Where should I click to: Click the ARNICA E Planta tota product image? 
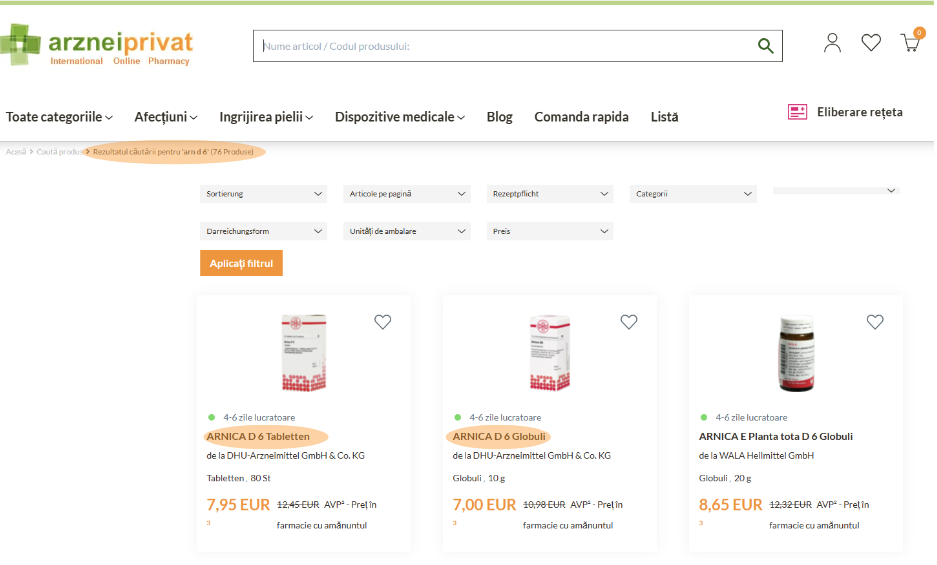795,354
